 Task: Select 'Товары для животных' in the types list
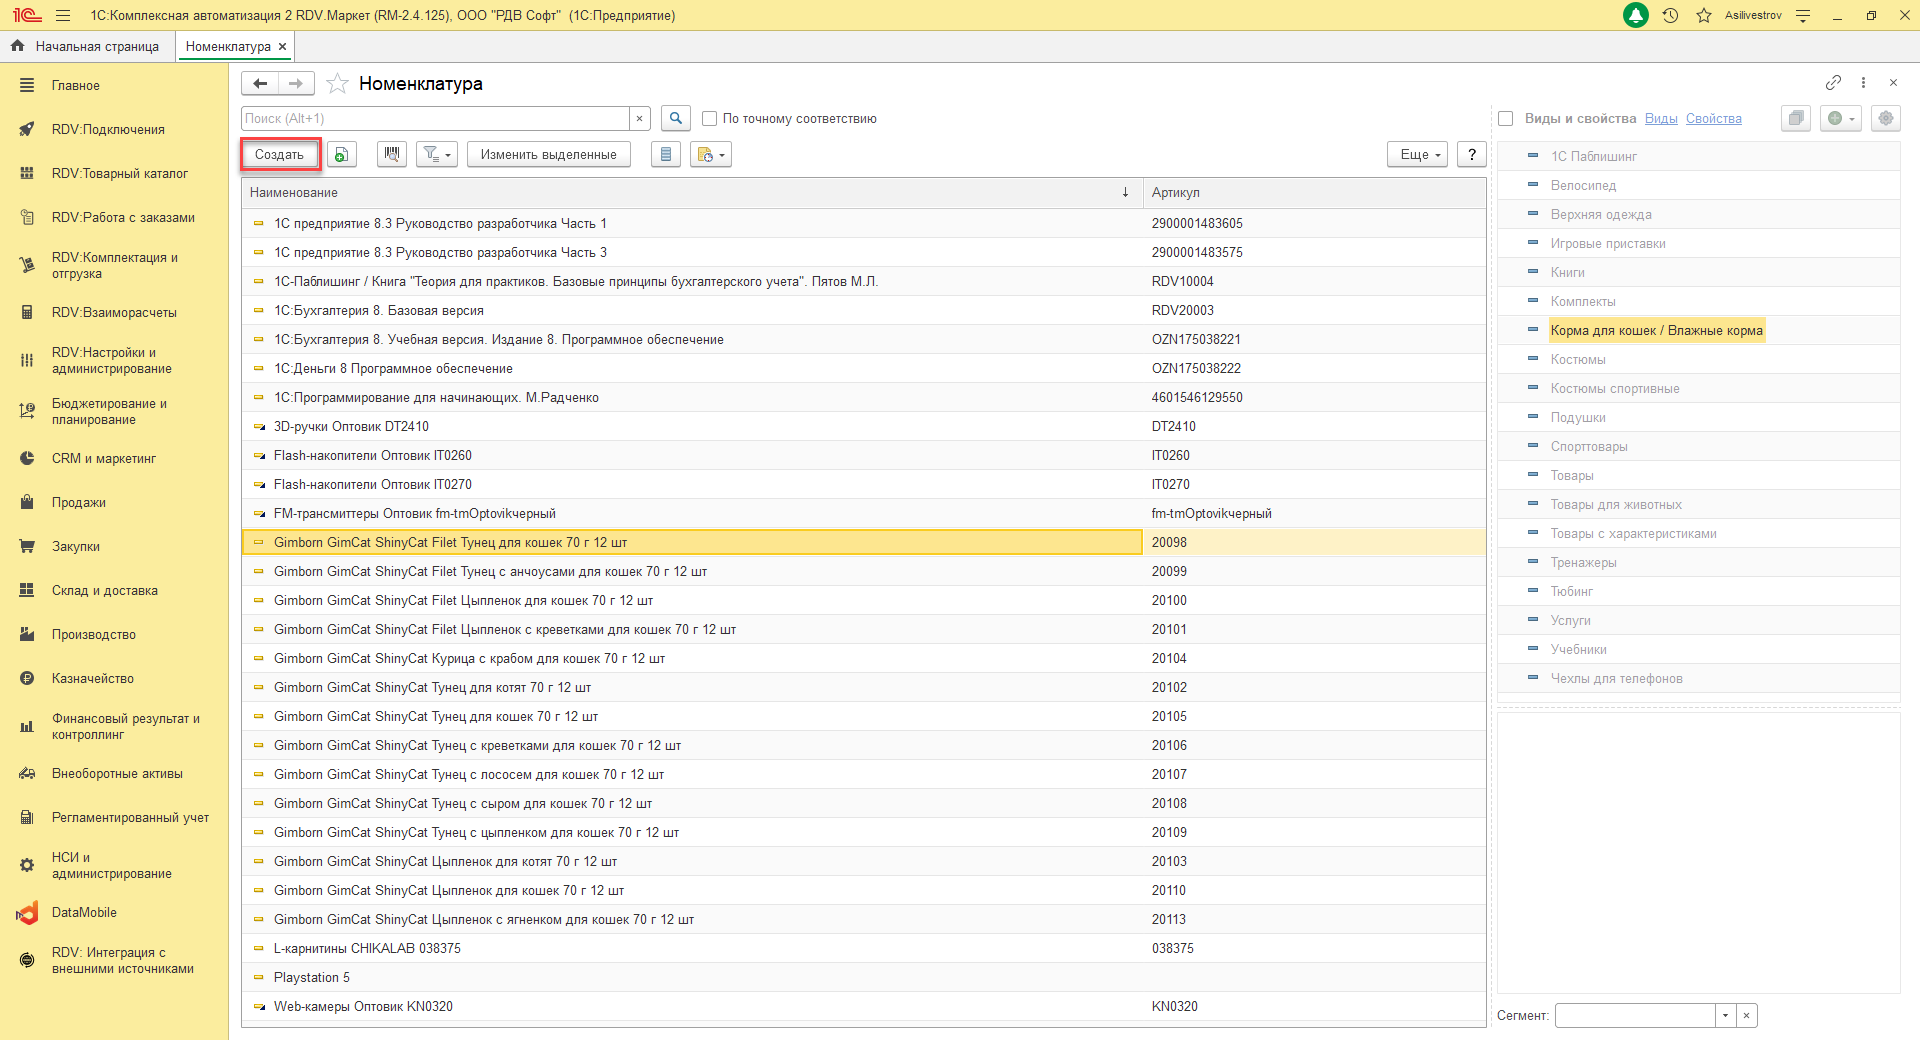click(1616, 504)
